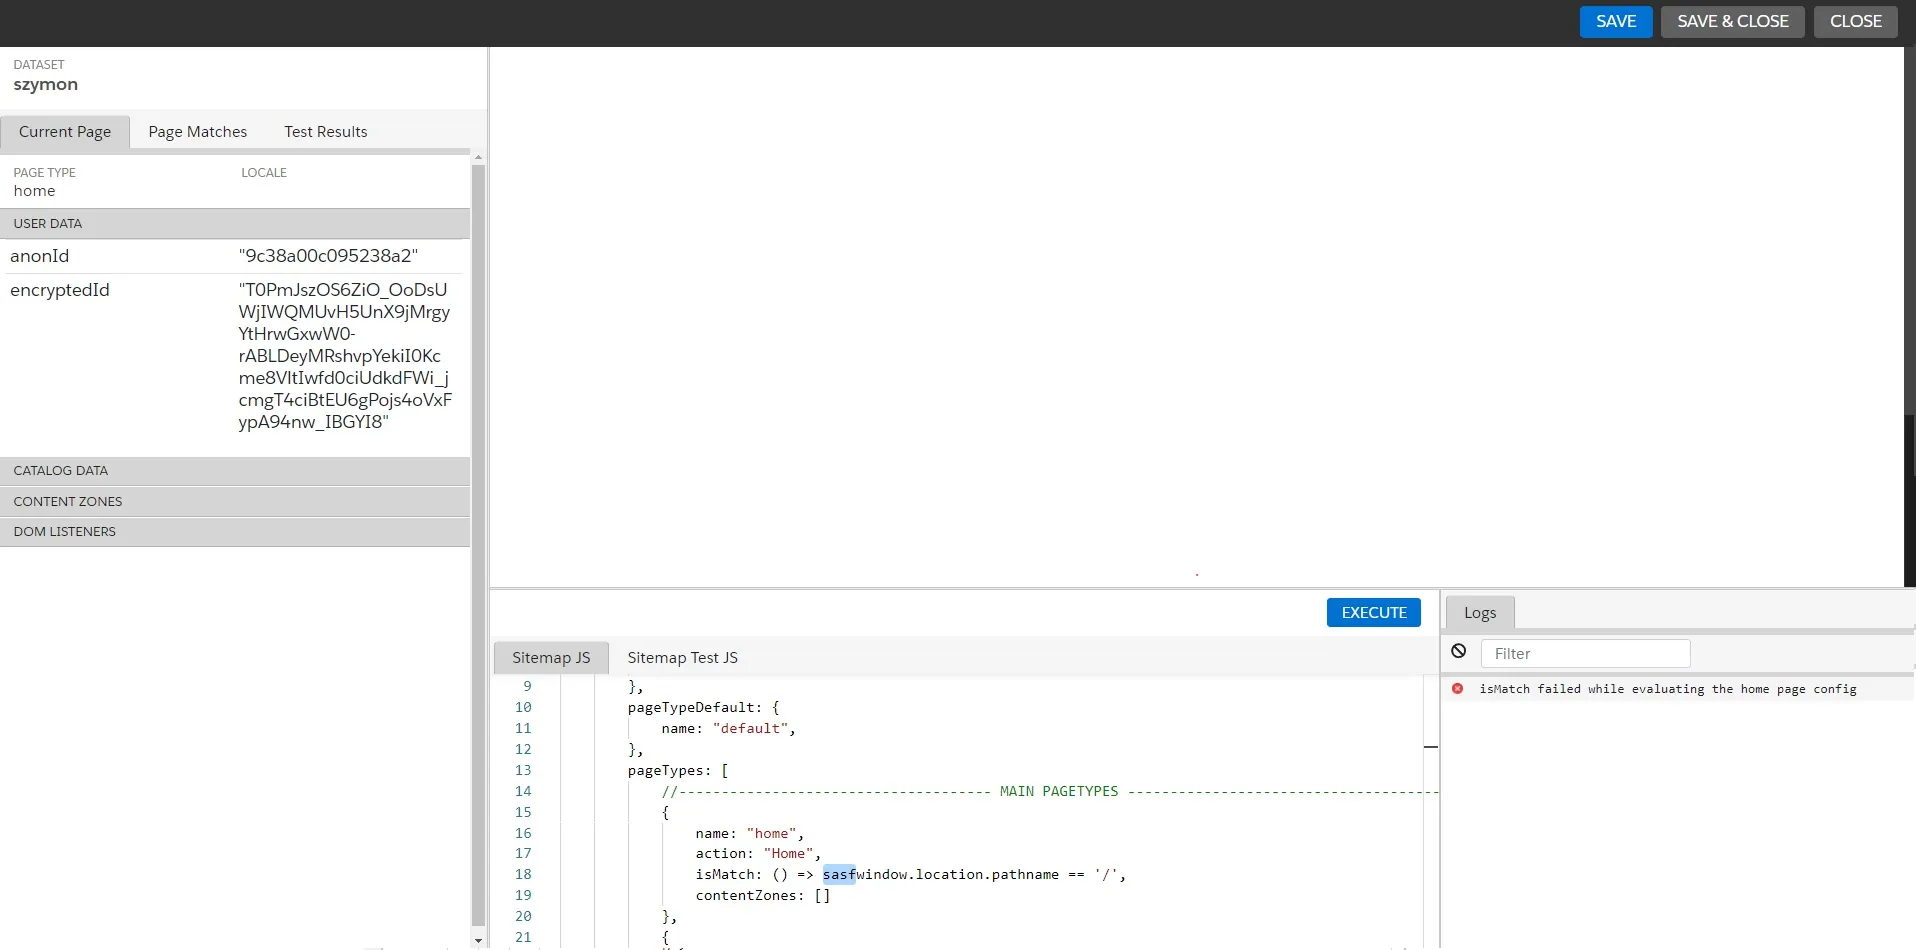Image resolution: width=1916 pixels, height=950 pixels.
Task: Expand the CONTENT ZONES section
Action: click(235, 502)
